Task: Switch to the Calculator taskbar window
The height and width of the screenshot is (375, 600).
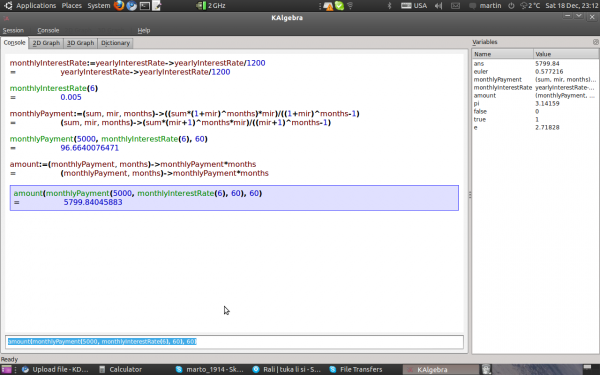Action: click(121, 369)
